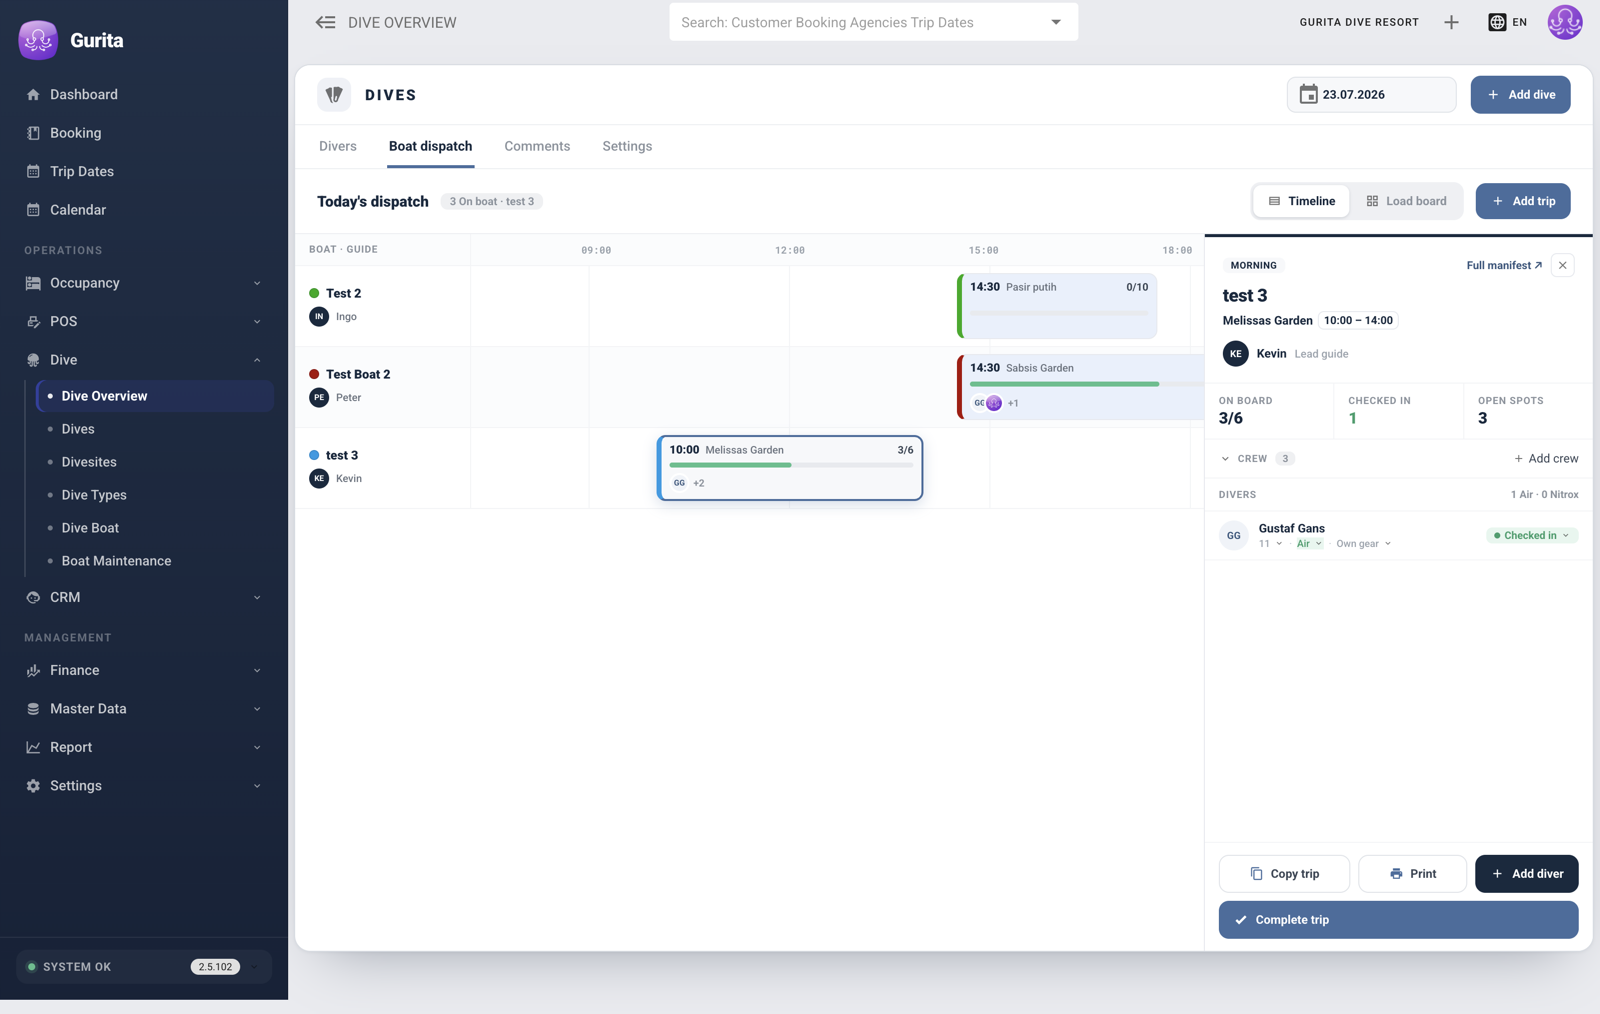
Task: Open the Comments tab
Action: pos(537,146)
